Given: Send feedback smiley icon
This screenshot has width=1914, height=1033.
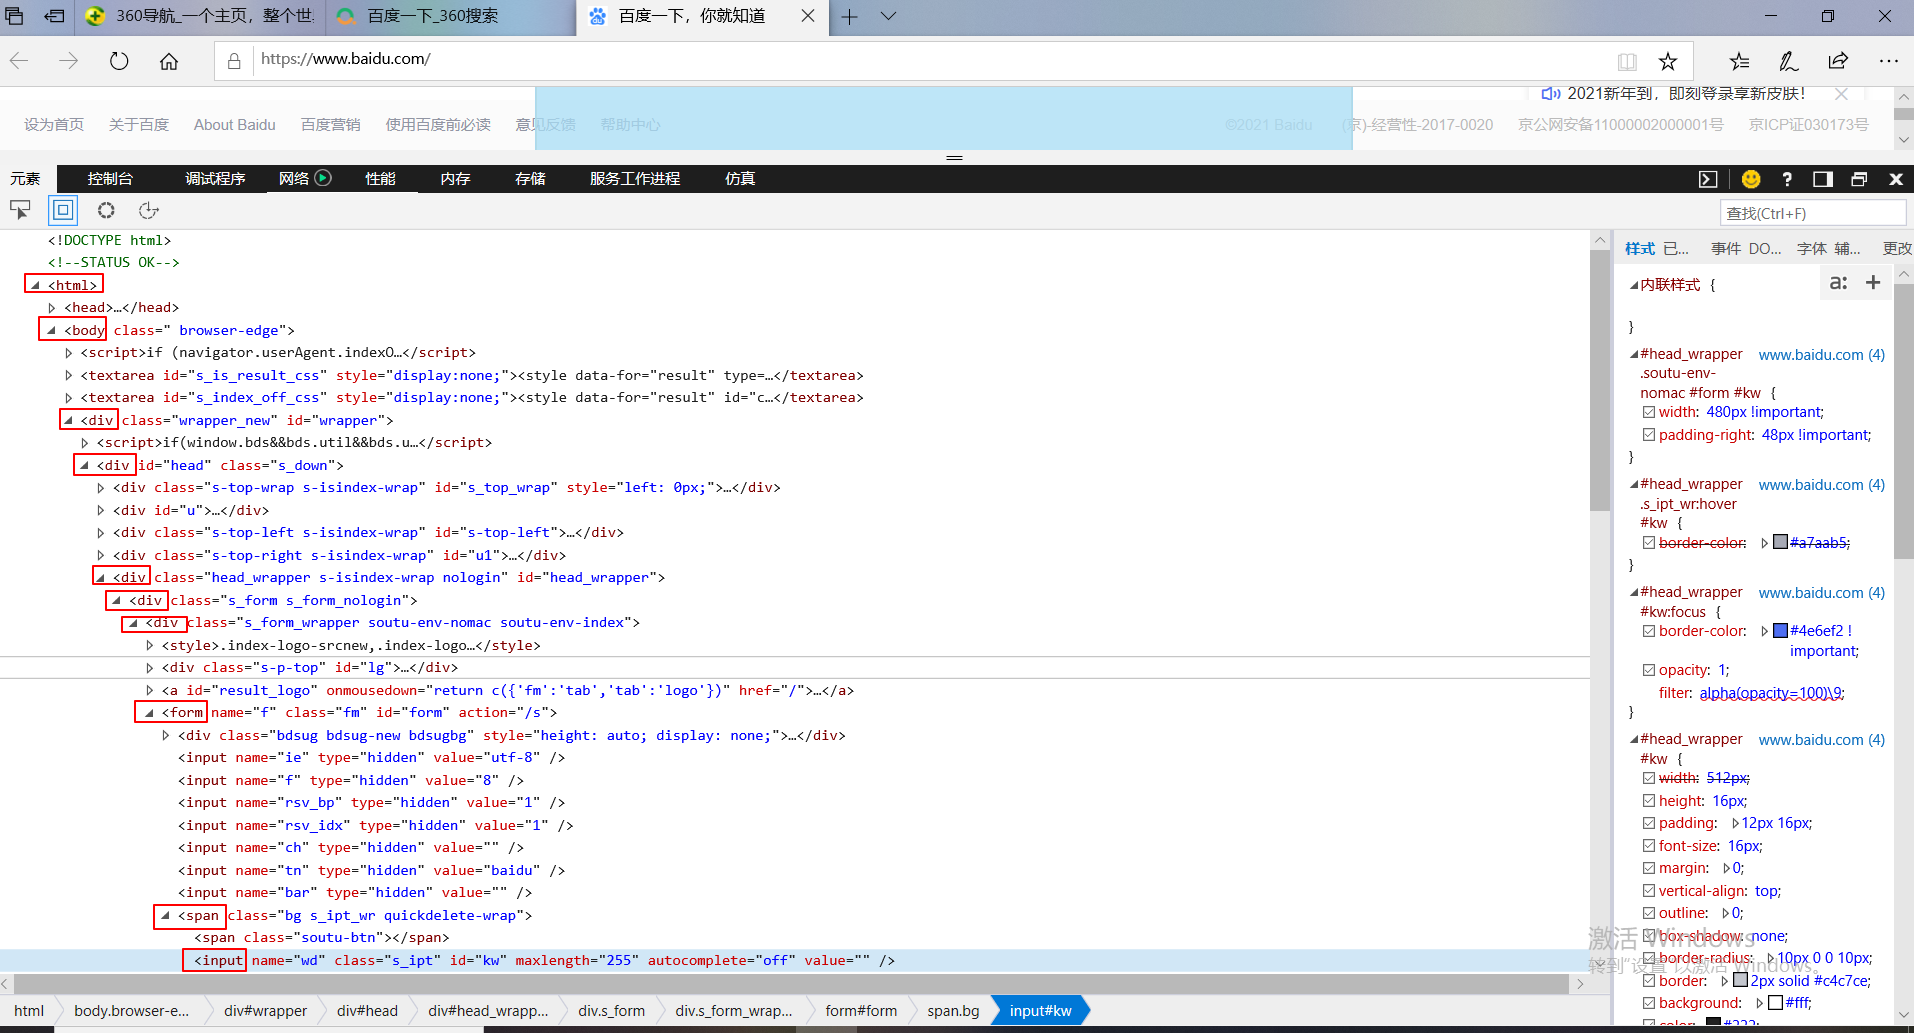Looking at the screenshot, I should (x=1751, y=179).
